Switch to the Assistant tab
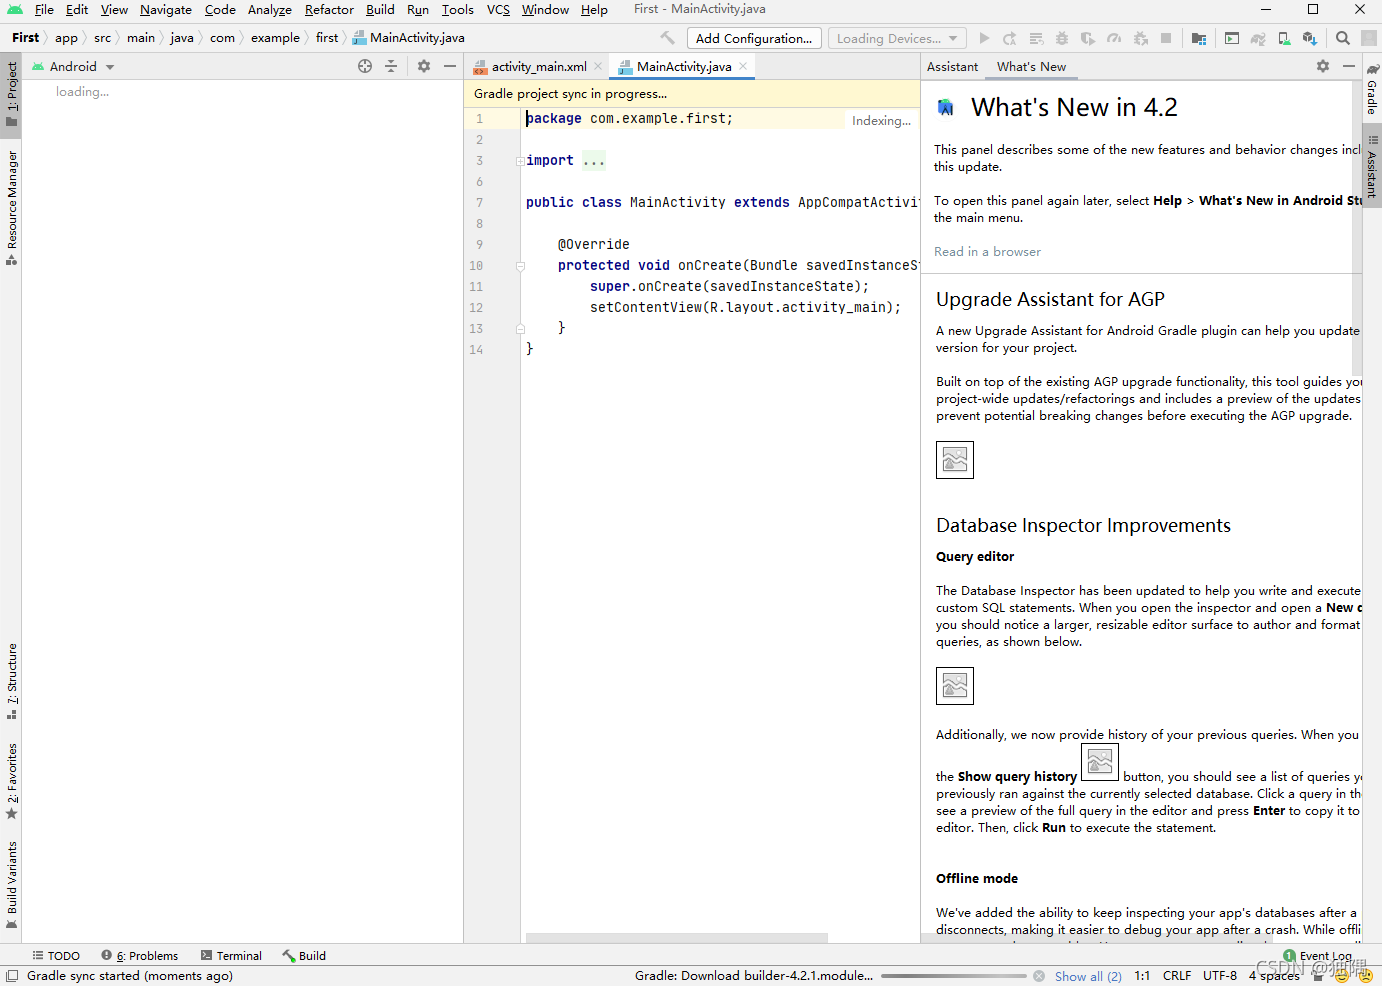The height and width of the screenshot is (986, 1382). pyautogui.click(x=952, y=66)
